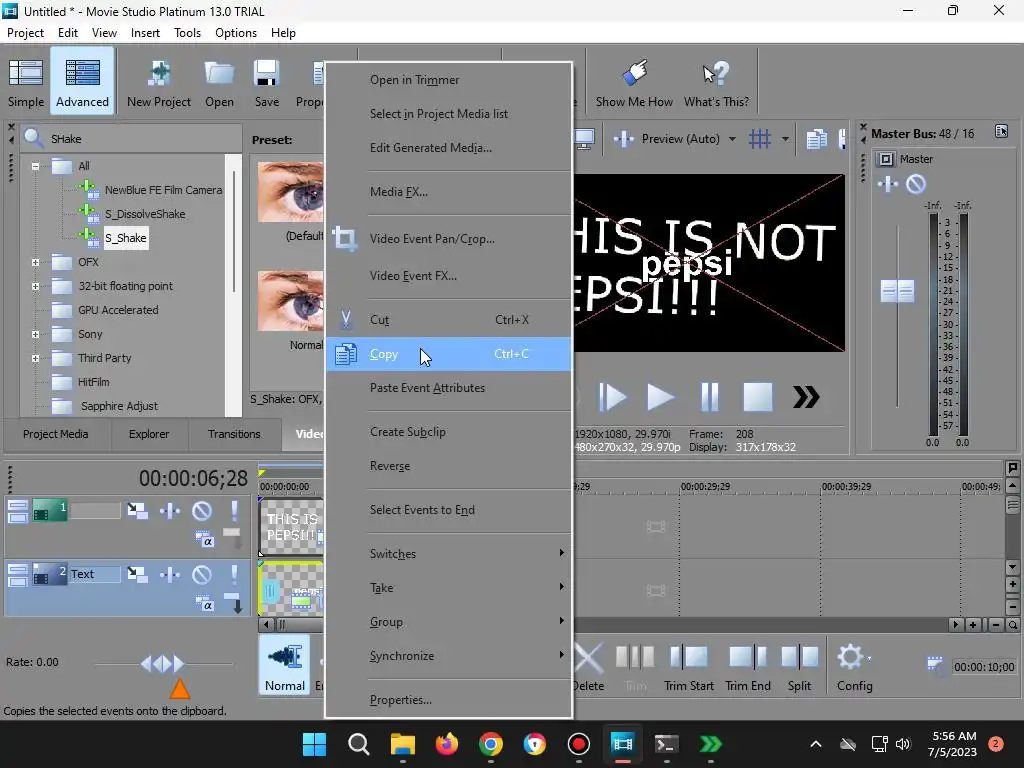The image size is (1024, 768).
Task: Open Properties... from the context menu
Action: pos(449,700)
